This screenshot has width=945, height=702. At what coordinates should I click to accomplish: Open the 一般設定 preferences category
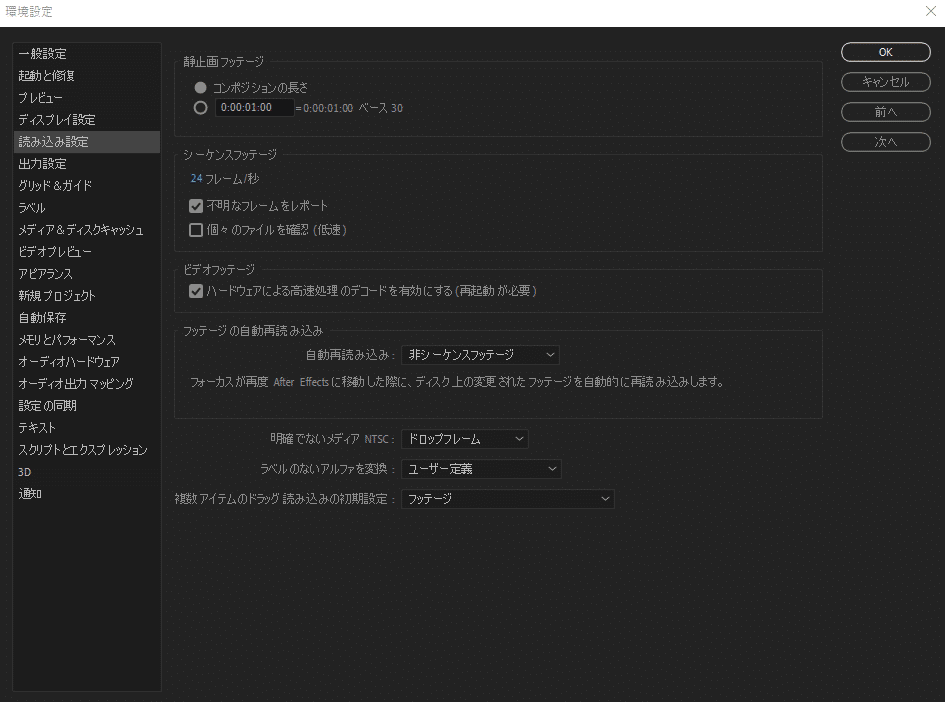pos(87,54)
